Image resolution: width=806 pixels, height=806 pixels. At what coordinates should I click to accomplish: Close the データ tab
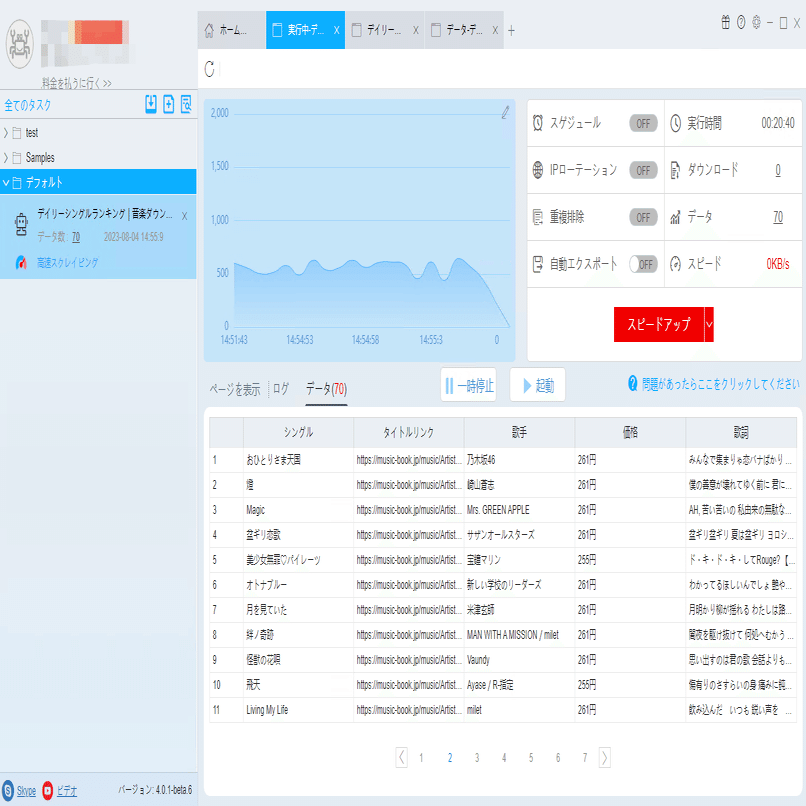point(495,30)
